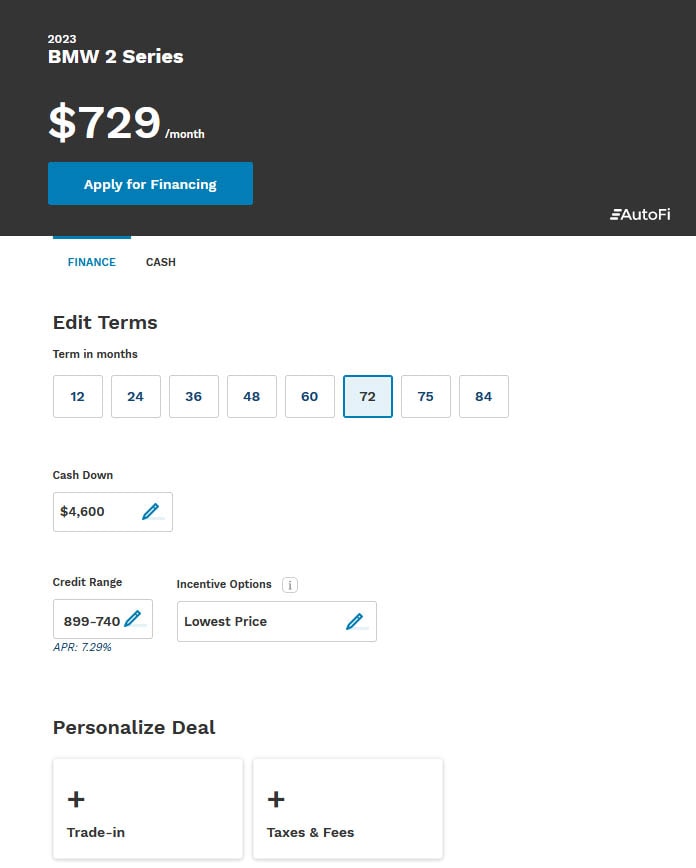Expand the Trade-in card

(148, 809)
